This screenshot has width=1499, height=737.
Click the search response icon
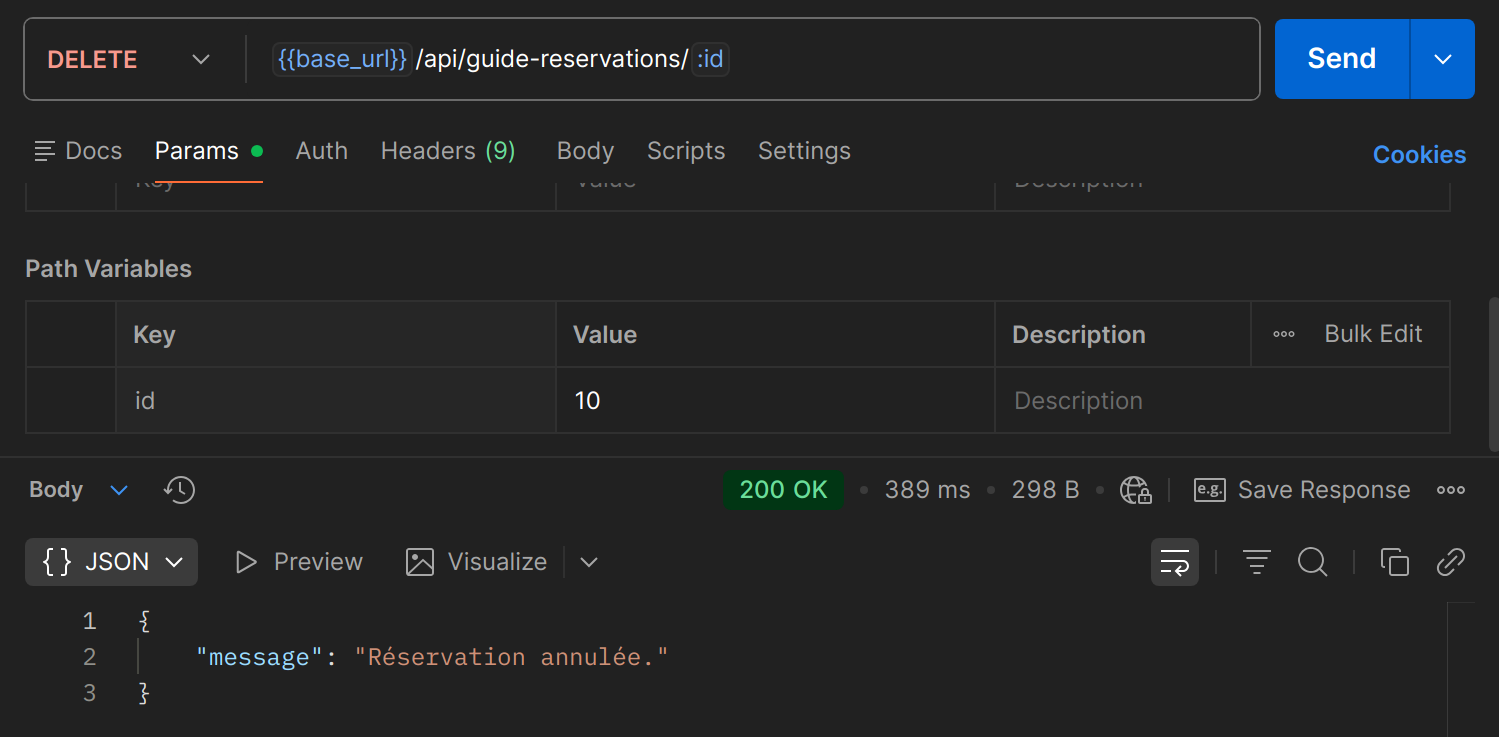tap(1313, 562)
